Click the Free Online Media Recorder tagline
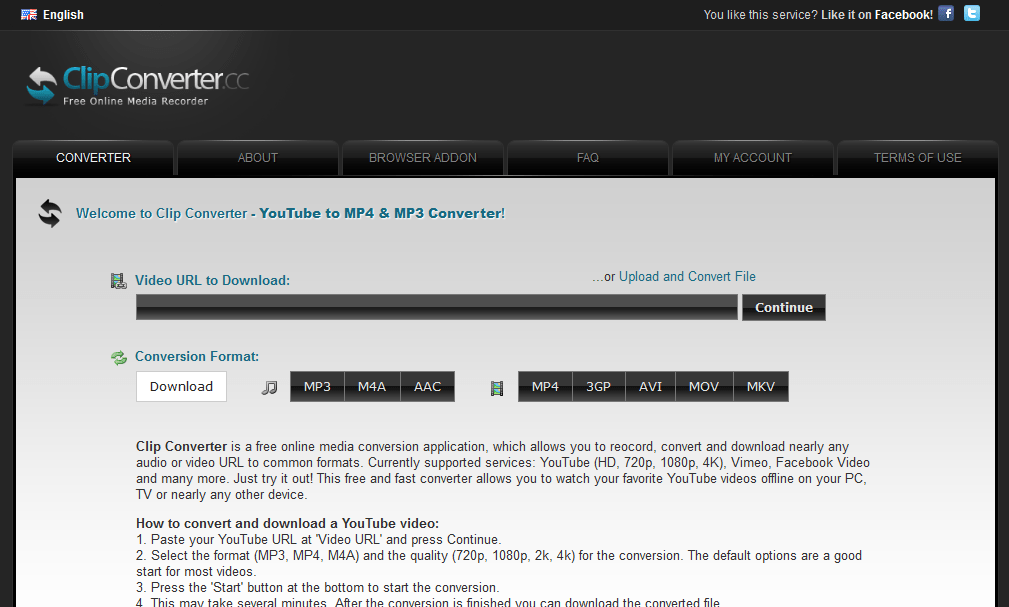1009x607 pixels. 136,101
